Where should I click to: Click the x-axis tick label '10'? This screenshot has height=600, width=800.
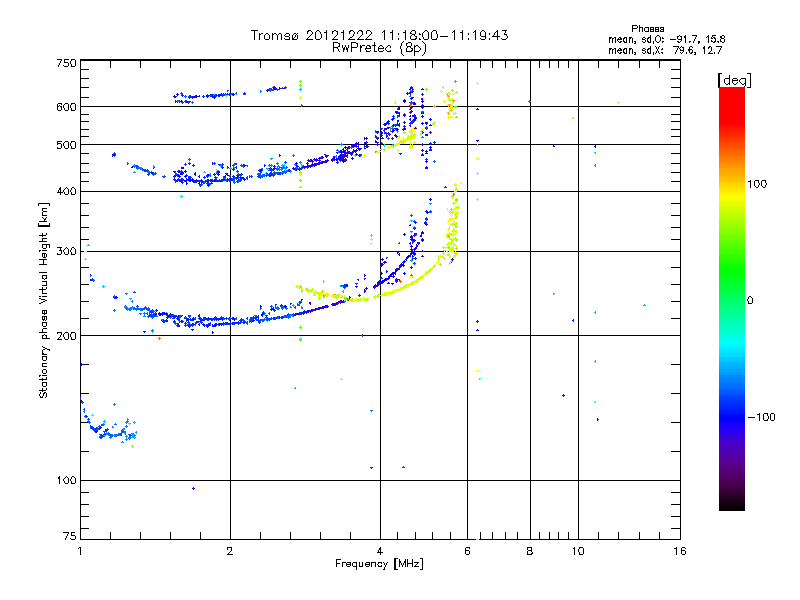point(578,551)
